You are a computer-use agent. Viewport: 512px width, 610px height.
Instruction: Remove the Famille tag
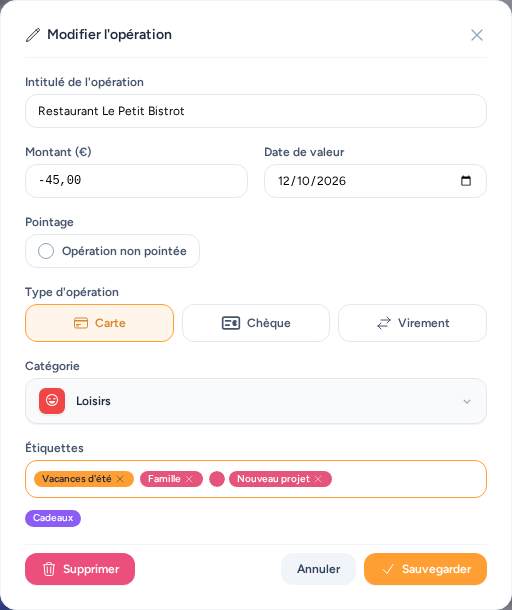[189, 479]
